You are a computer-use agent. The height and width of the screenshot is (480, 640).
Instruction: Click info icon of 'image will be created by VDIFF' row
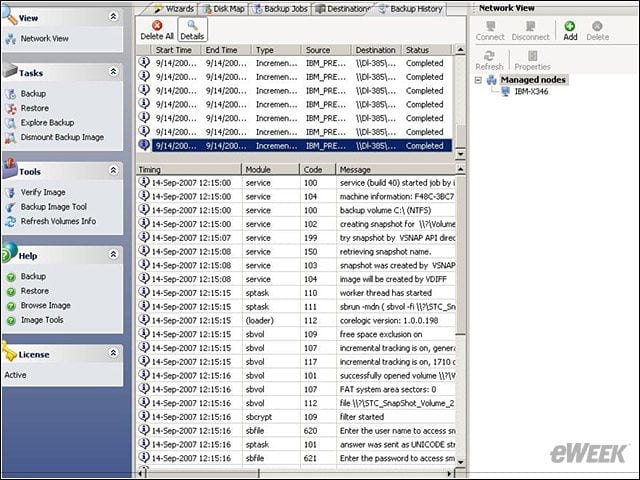coord(144,278)
